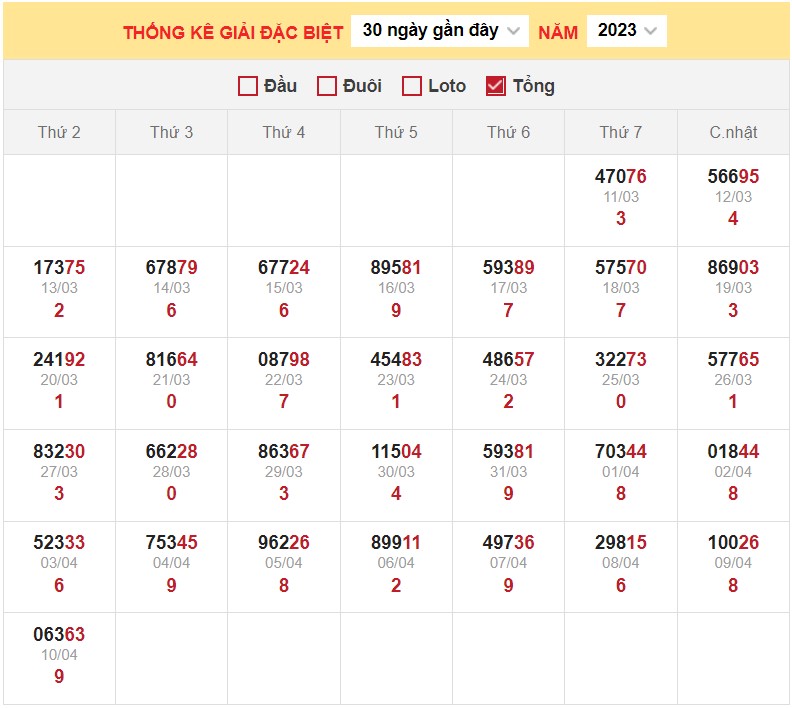The height and width of the screenshot is (708, 792).
Task: Enable the Loto checkbox
Action: point(412,86)
